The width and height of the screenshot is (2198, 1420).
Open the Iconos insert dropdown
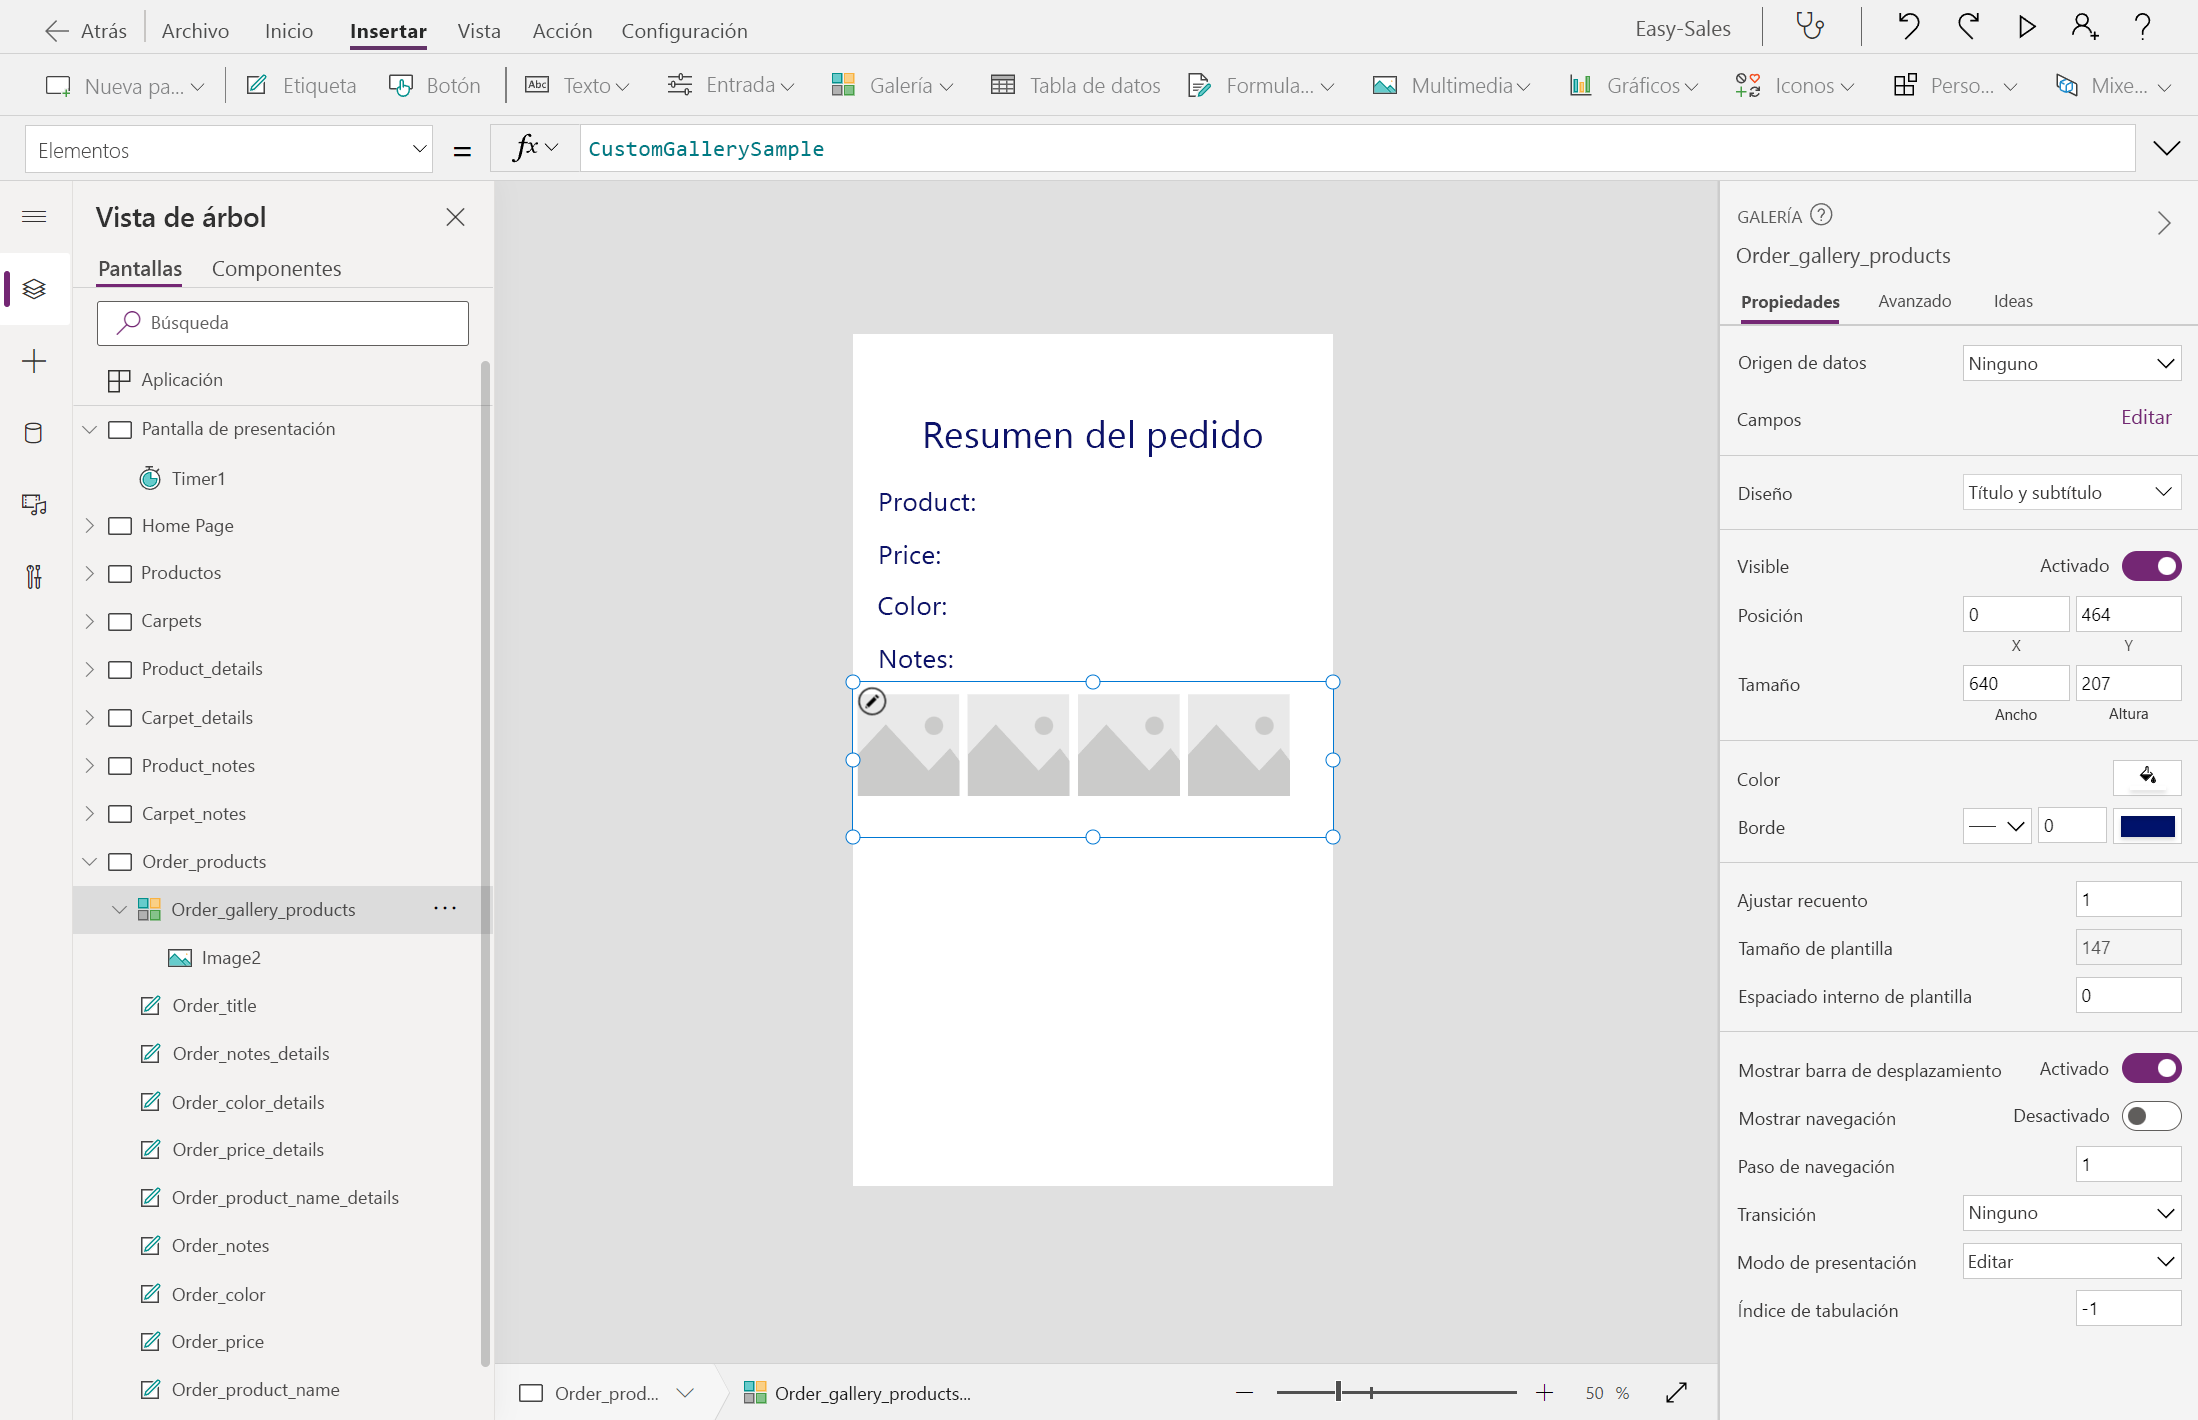point(1795,85)
